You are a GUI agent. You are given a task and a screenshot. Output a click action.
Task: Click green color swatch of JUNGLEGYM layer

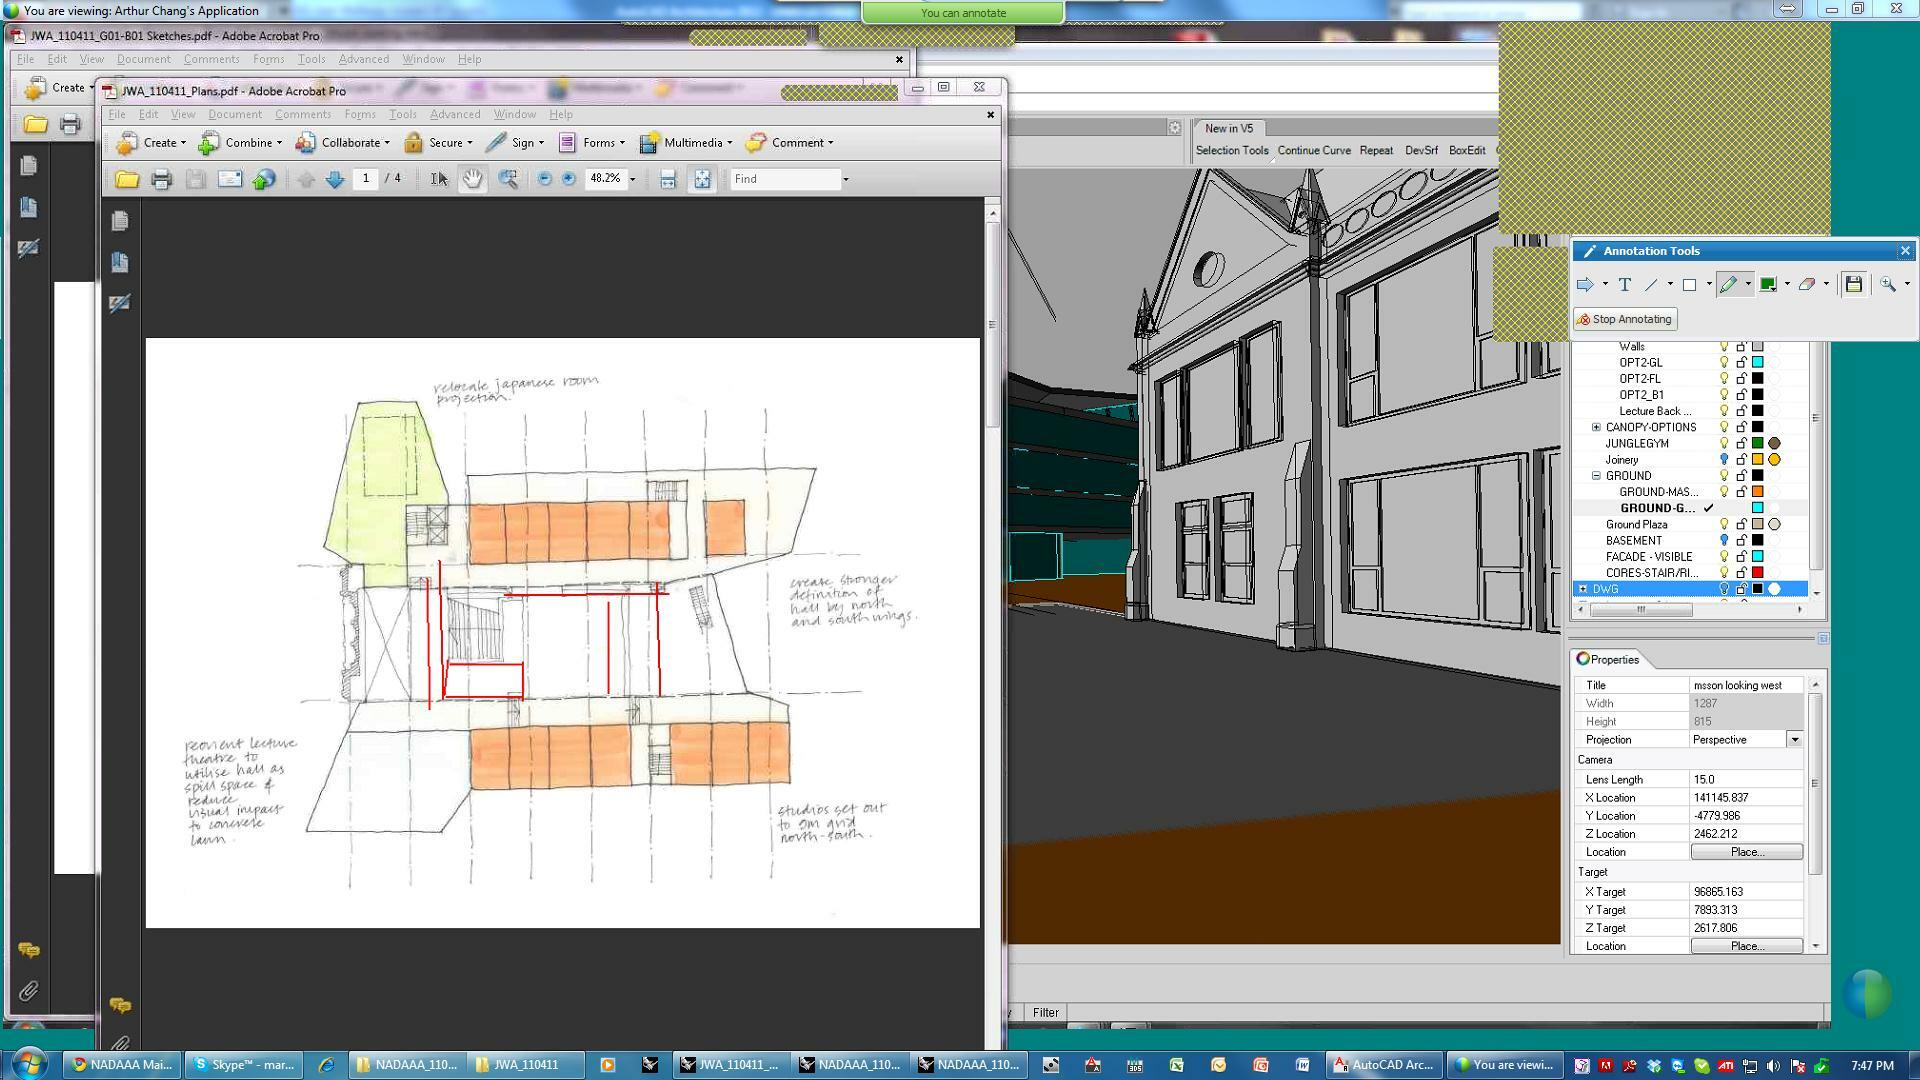pyautogui.click(x=1757, y=443)
